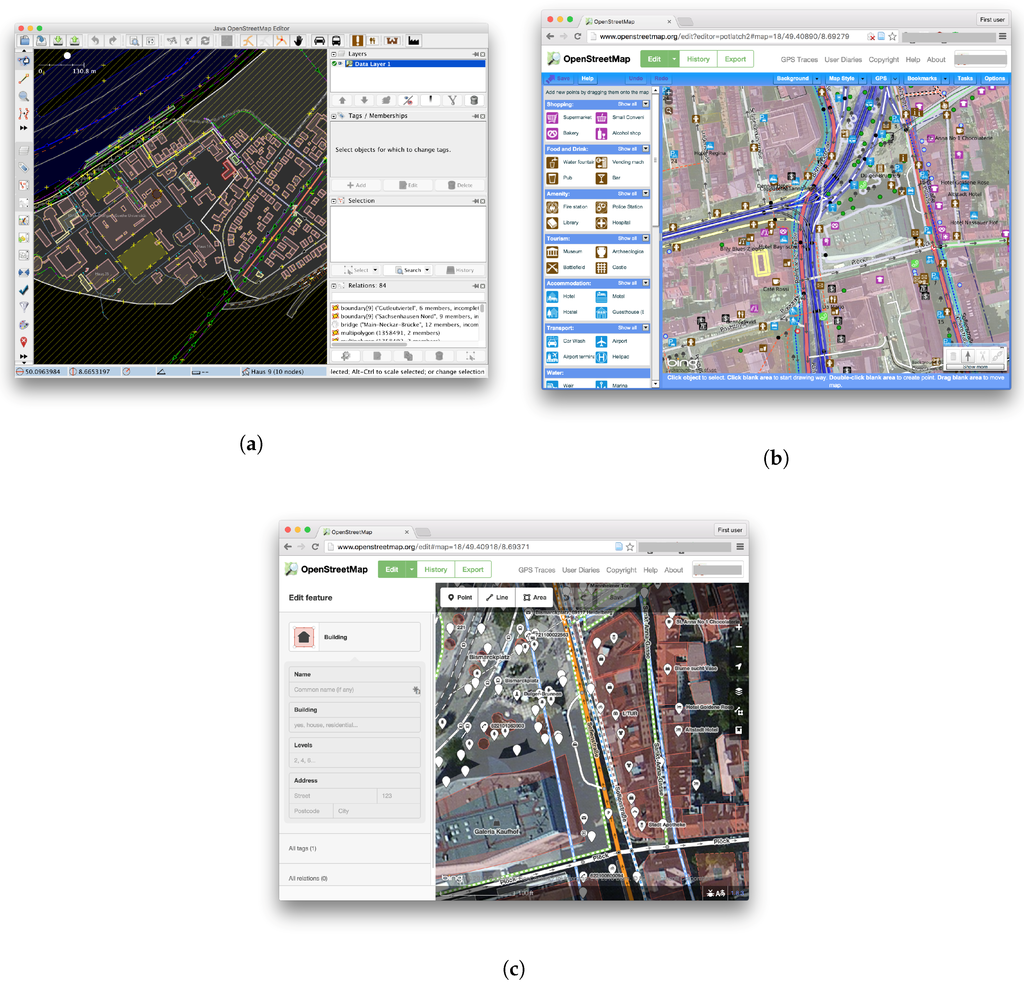The width and height of the screenshot is (1024, 983).
Task: Collapse the Tags / Memberships panel
Action: tap(334, 116)
